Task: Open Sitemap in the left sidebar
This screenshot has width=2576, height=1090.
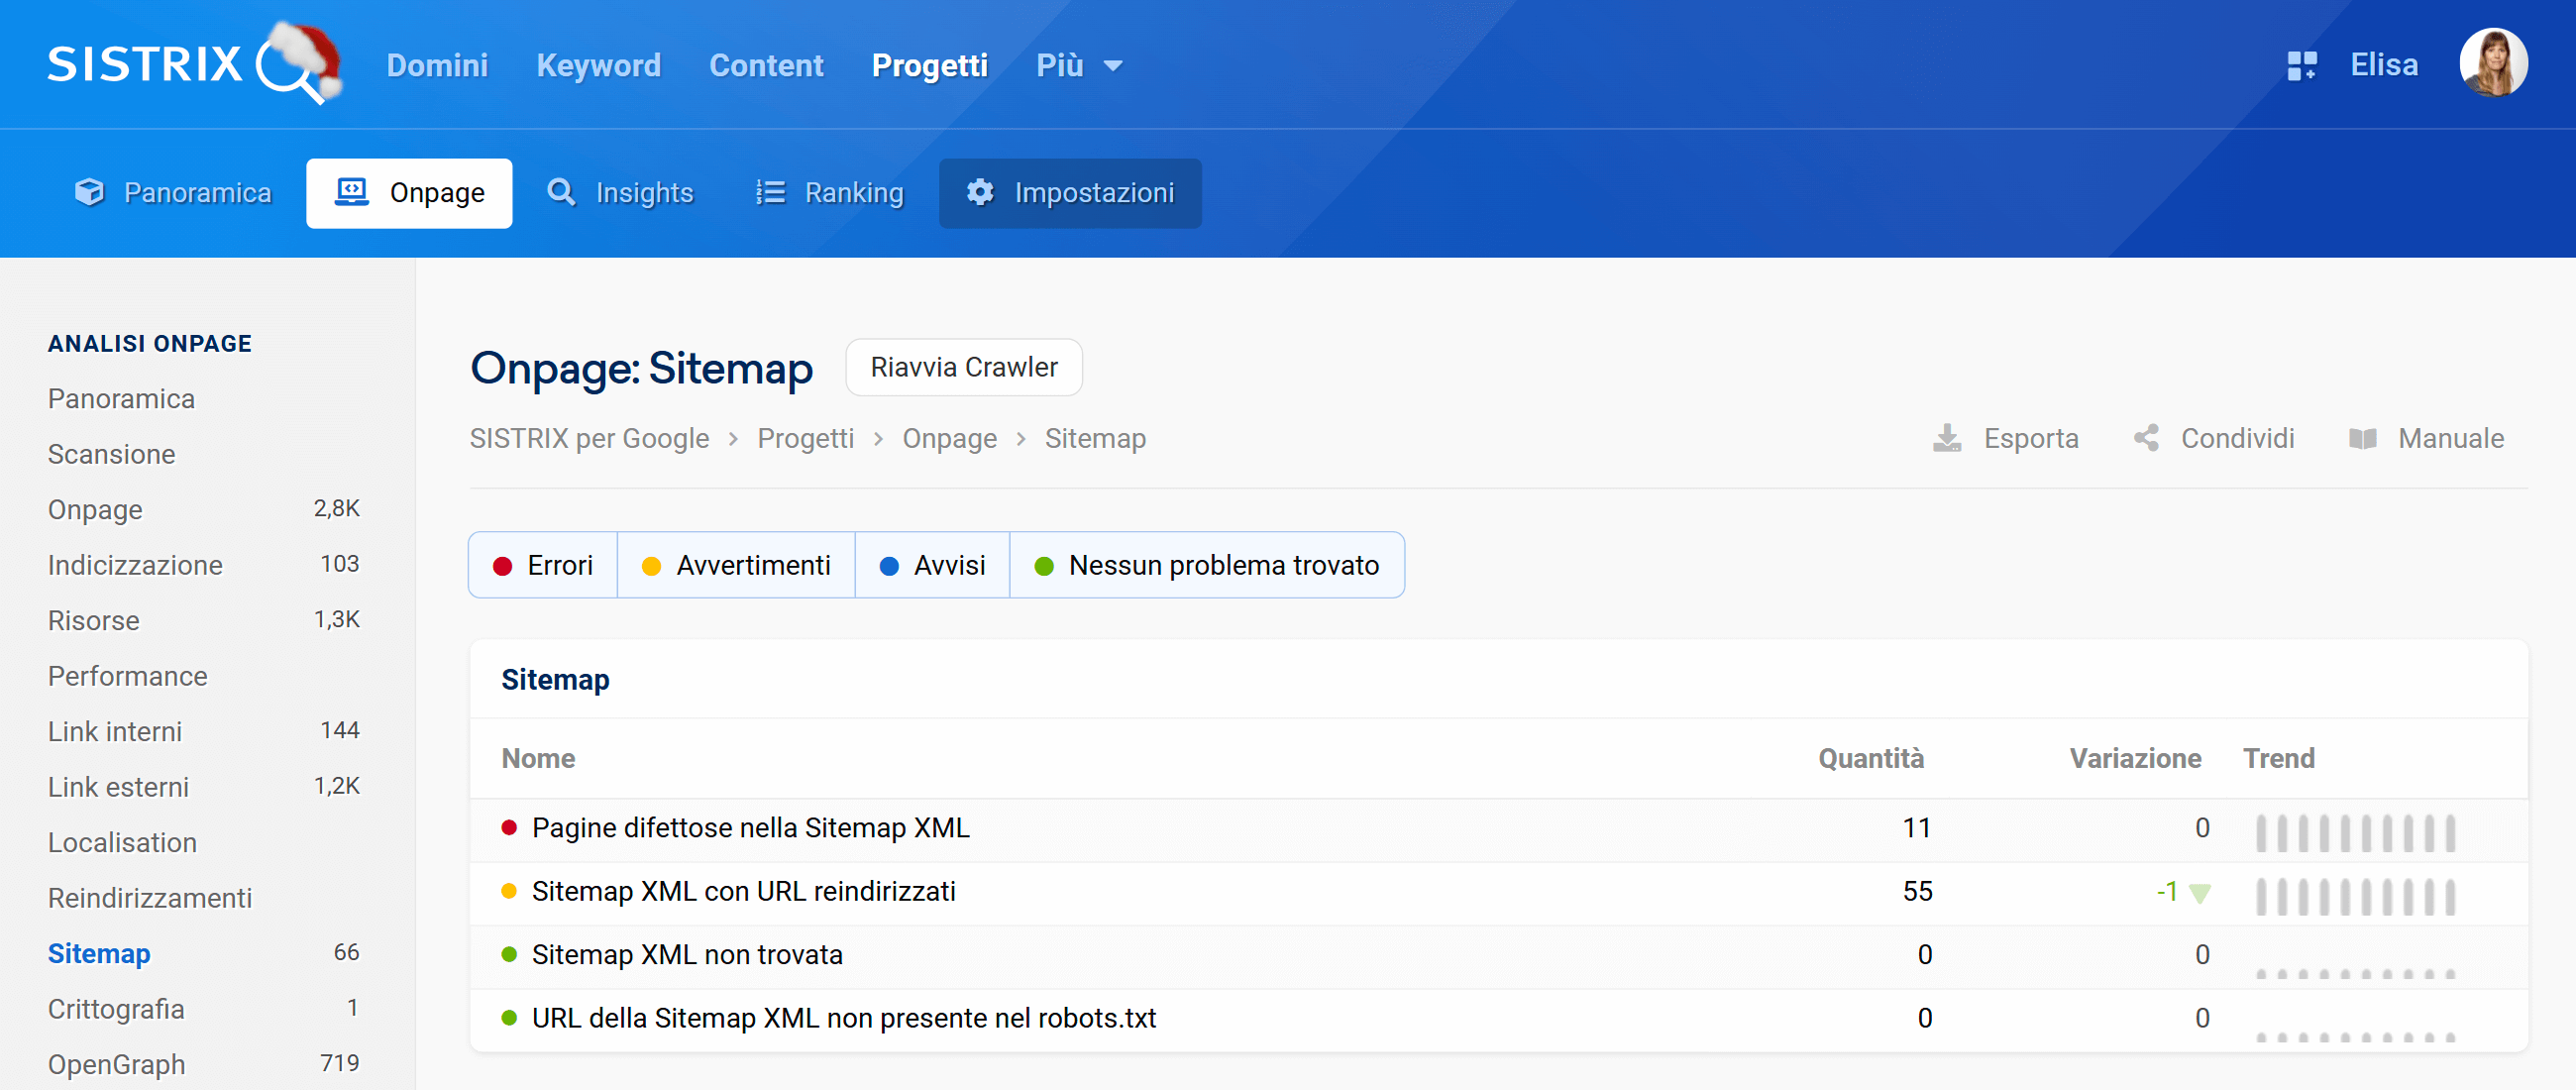Action: point(98,953)
